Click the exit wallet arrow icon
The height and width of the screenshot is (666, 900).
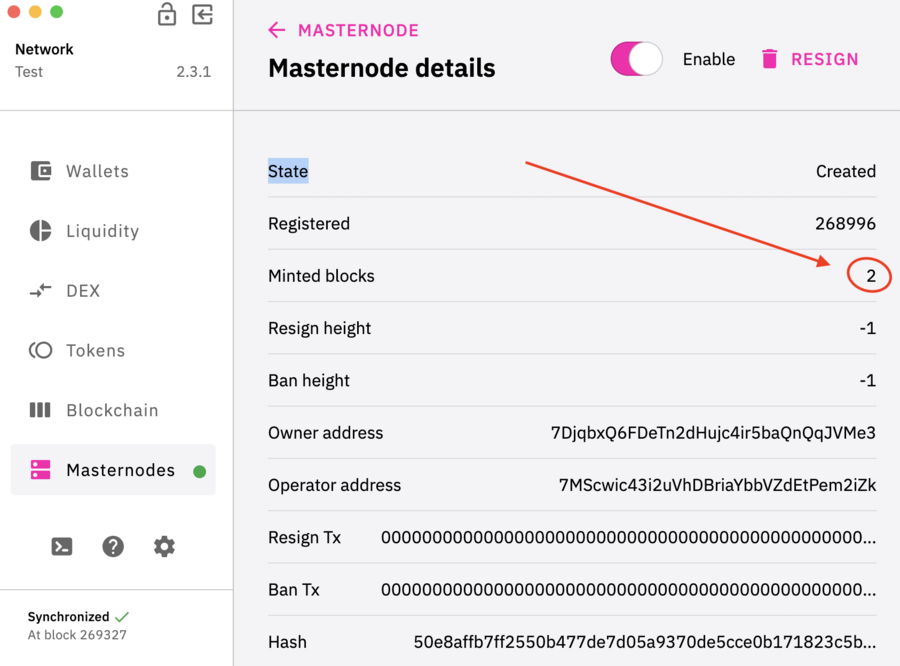(203, 14)
